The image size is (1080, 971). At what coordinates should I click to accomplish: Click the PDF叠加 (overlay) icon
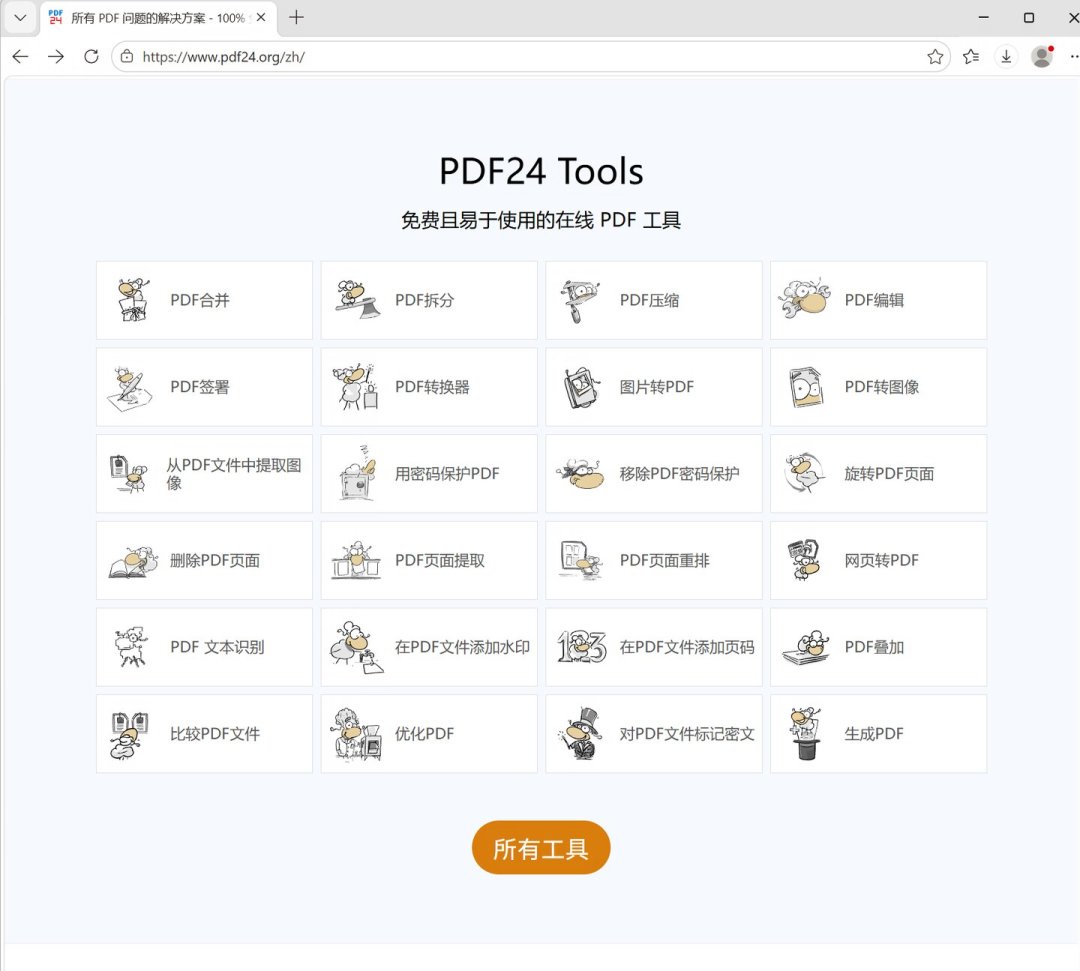click(x=805, y=648)
